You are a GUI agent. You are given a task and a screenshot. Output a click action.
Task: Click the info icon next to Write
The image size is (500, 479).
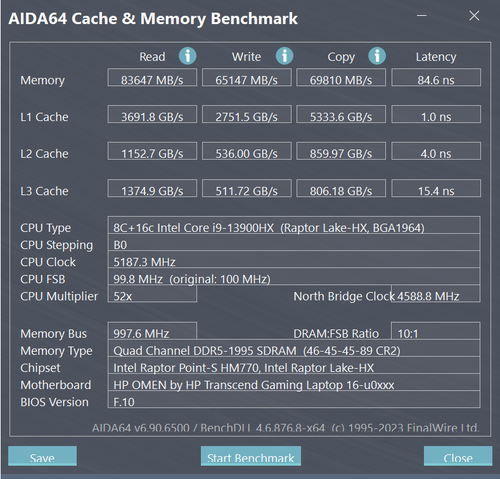(x=284, y=56)
